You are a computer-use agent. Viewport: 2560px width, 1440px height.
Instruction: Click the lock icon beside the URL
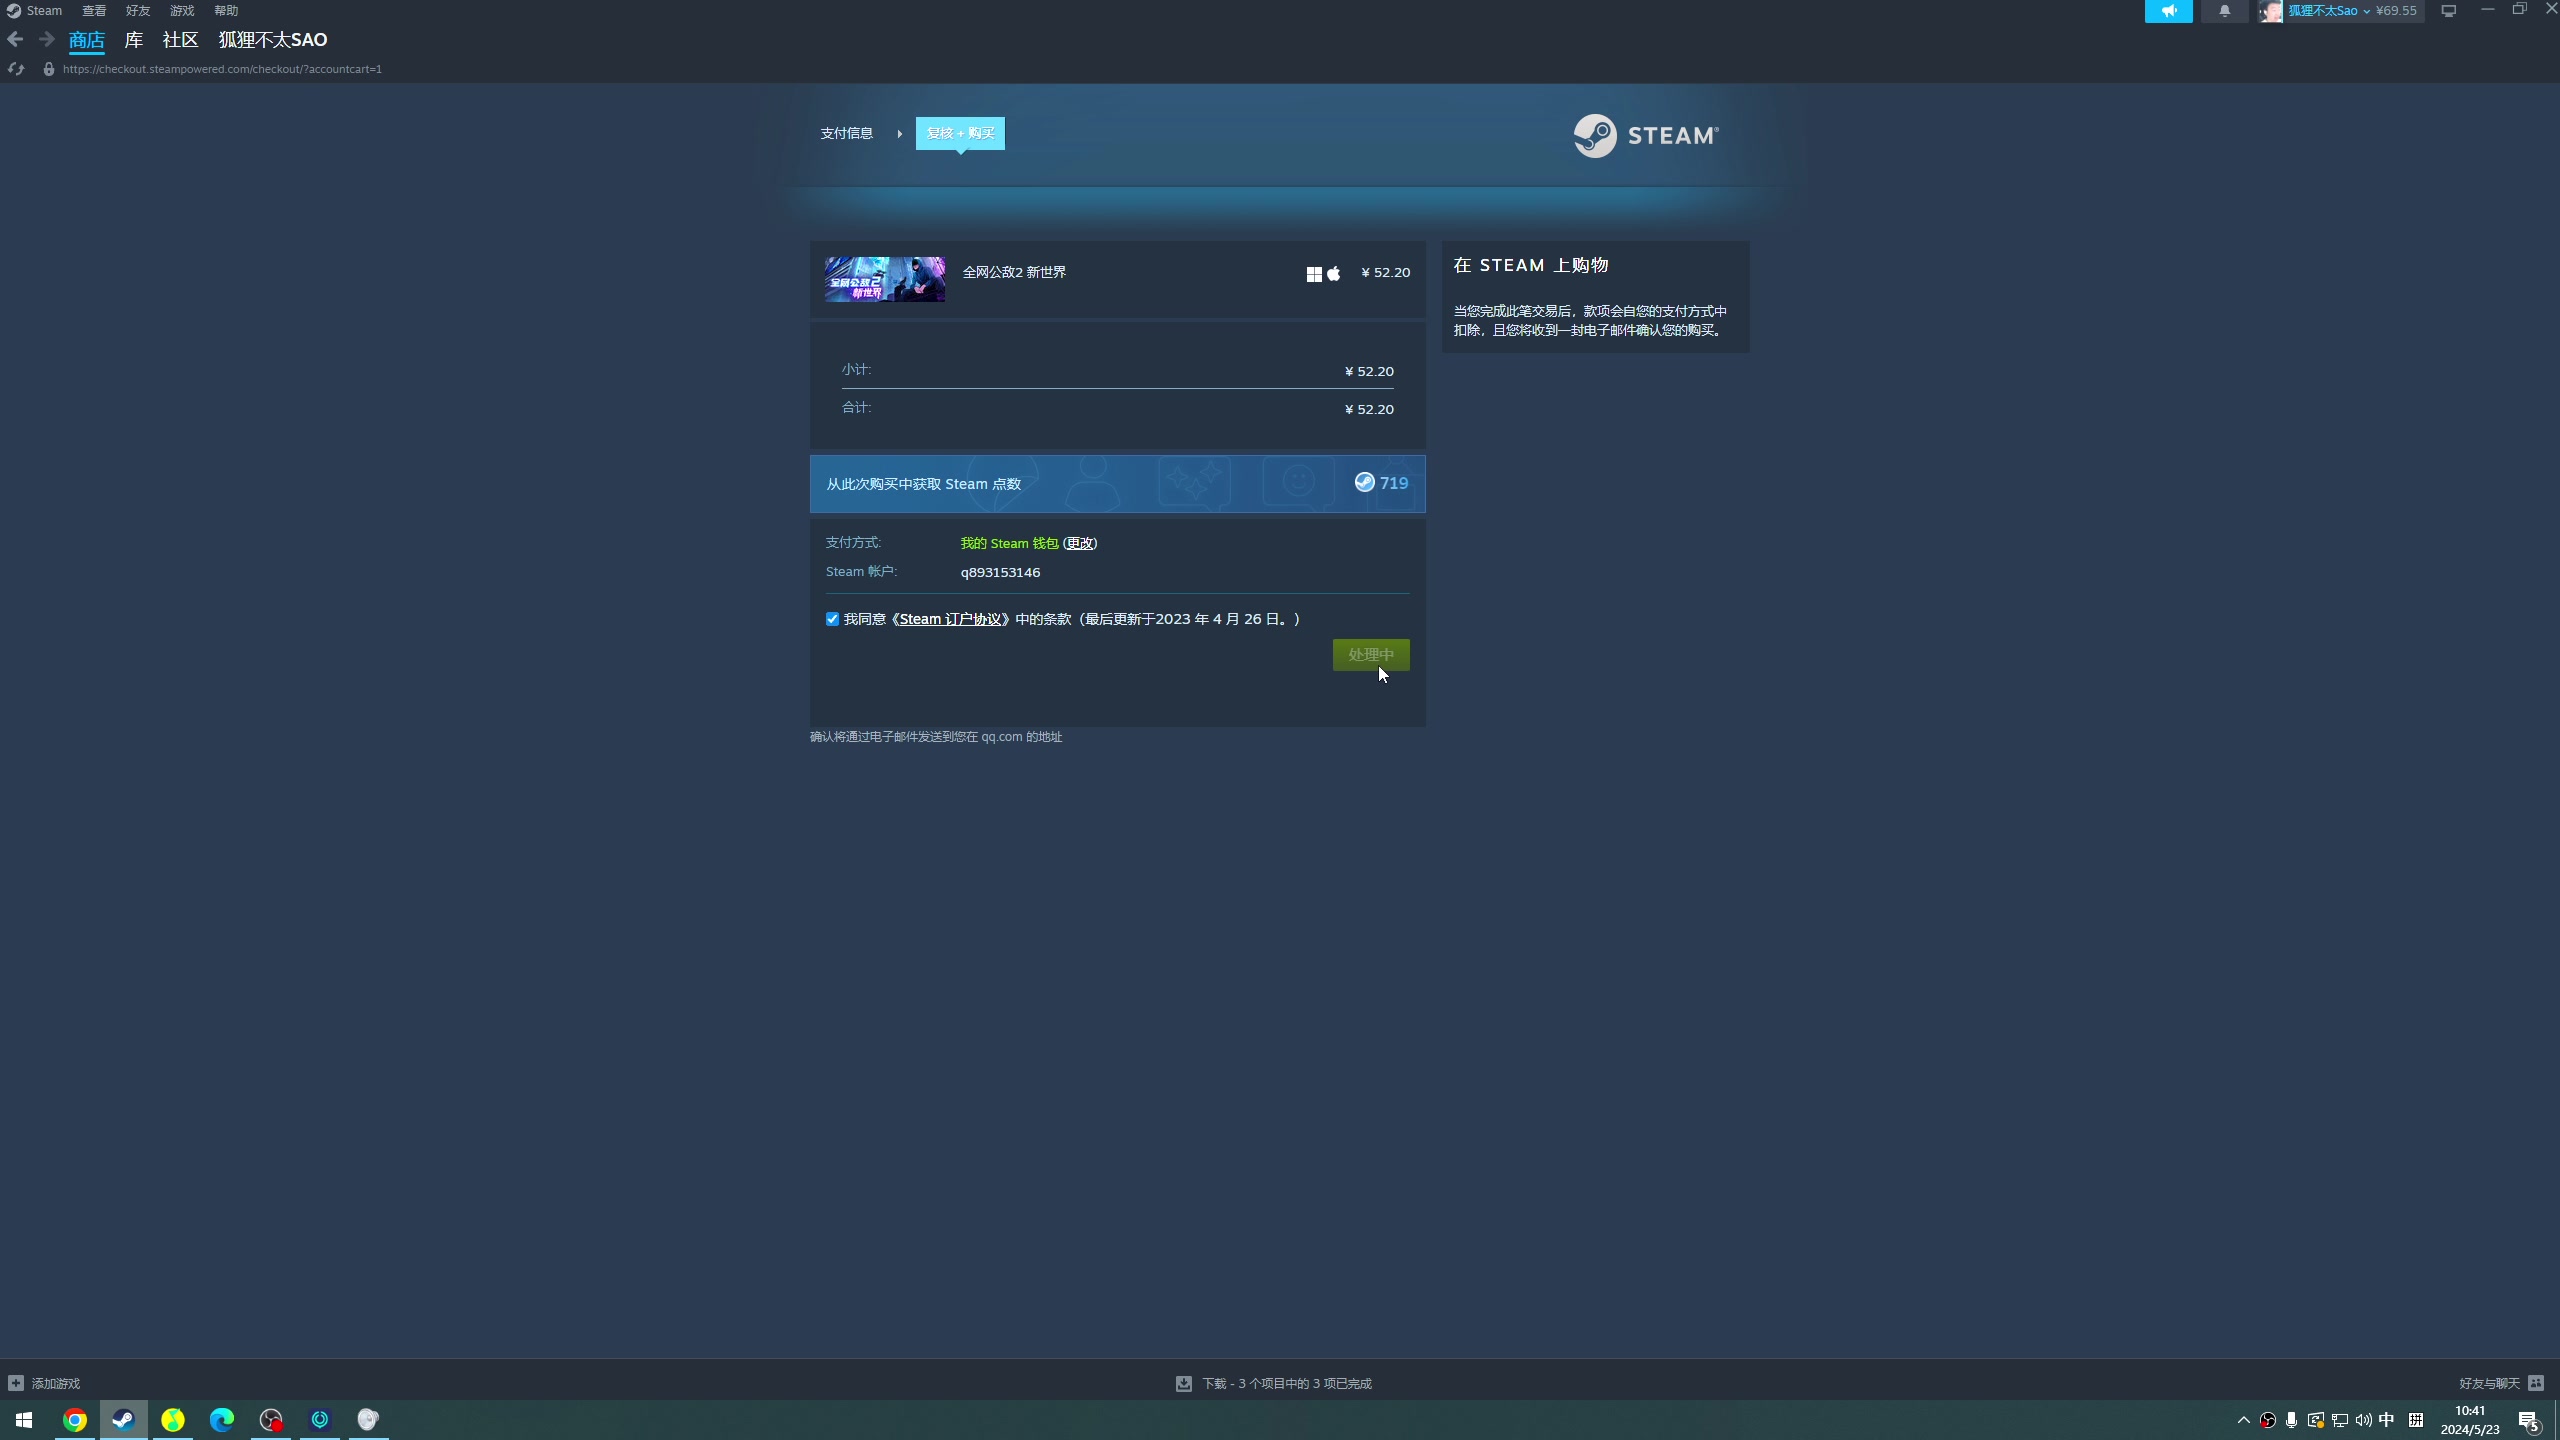(x=48, y=69)
